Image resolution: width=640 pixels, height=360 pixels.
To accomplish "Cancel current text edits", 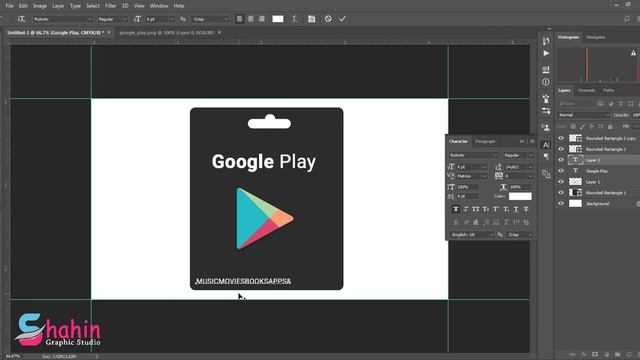I will (x=328, y=19).
